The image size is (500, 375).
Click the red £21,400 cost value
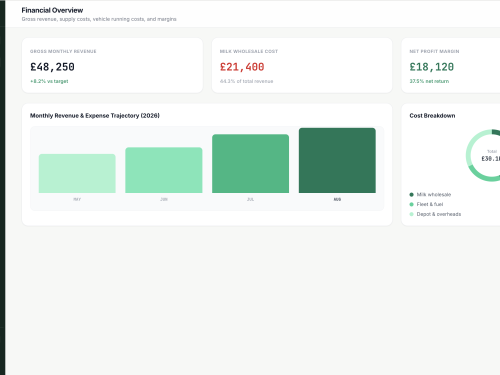[242, 67]
